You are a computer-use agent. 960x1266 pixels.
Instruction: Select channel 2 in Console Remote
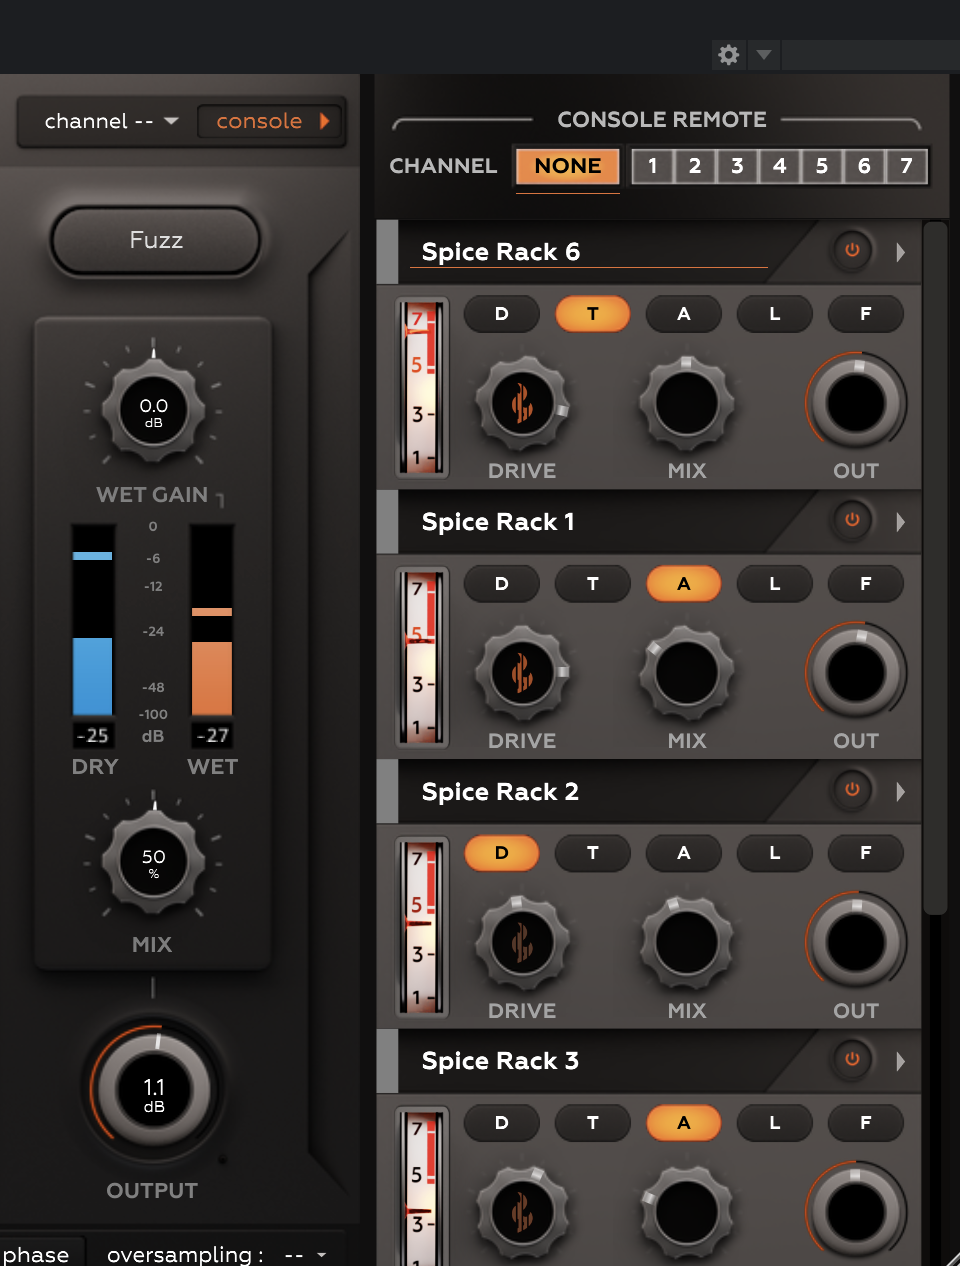pyautogui.click(x=695, y=166)
